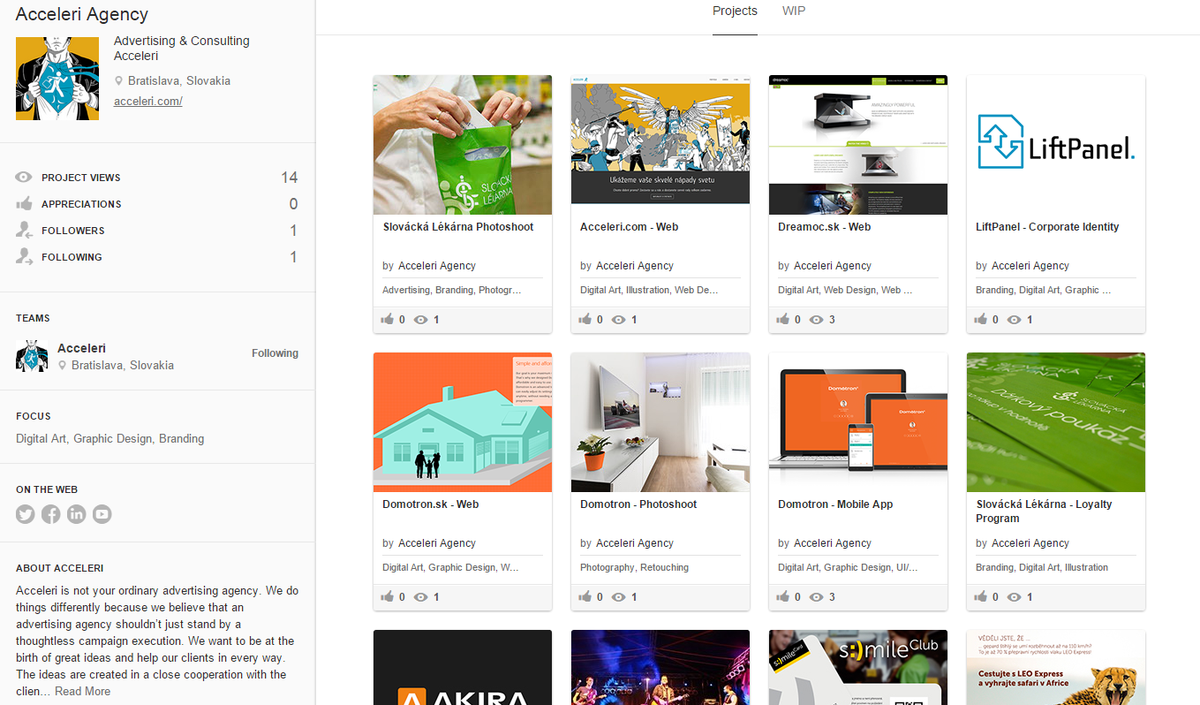
Task: Click thumbs-up icon on Domotron - Mobile App card
Action: [x=783, y=597]
